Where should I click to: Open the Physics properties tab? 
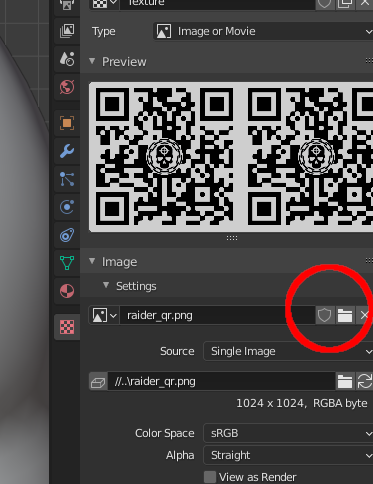67,207
